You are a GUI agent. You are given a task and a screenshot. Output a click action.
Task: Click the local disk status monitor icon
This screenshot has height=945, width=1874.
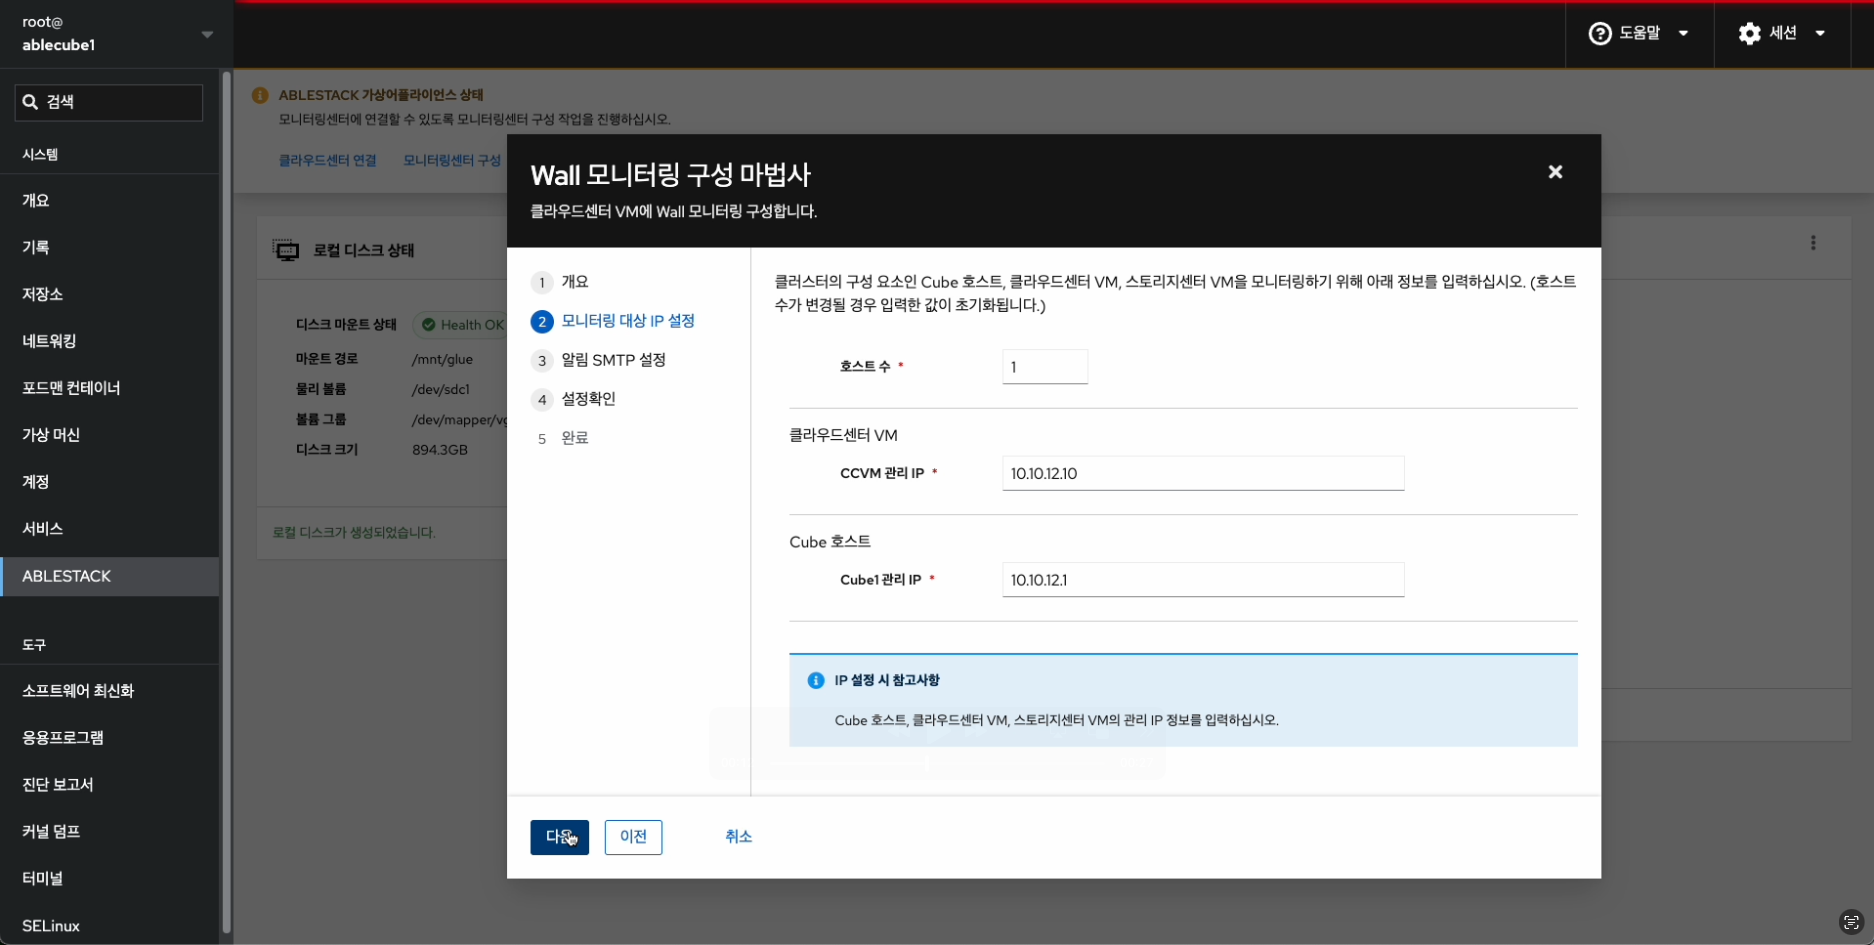pyautogui.click(x=286, y=250)
